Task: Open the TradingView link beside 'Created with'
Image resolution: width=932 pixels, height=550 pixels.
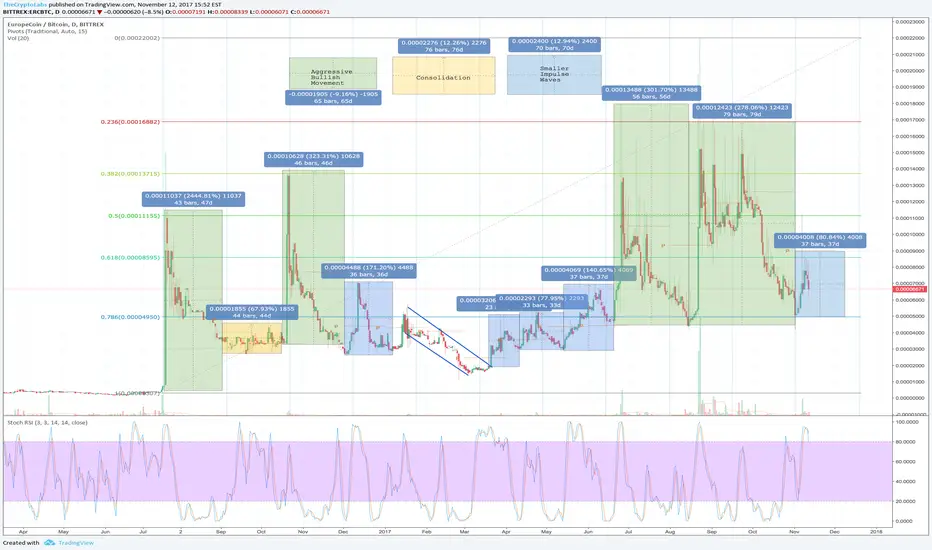Action: (75, 542)
